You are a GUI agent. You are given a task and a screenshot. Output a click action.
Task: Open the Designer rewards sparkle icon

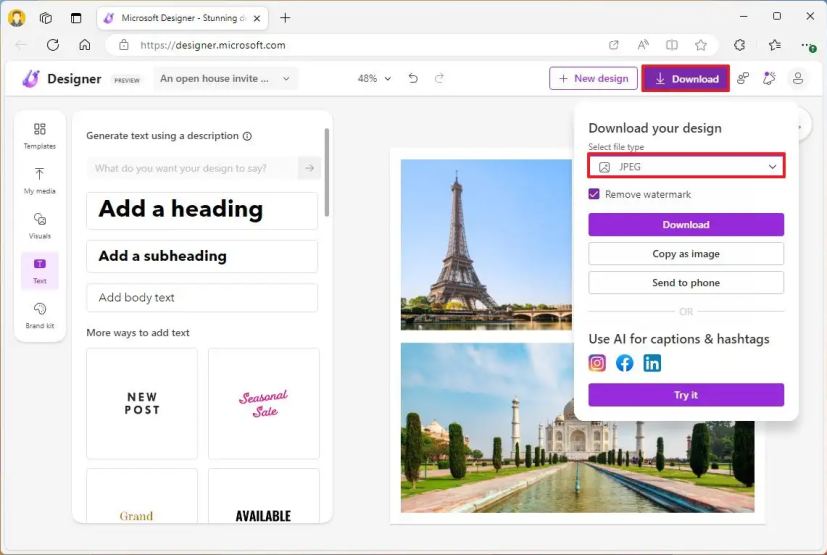tap(769, 79)
